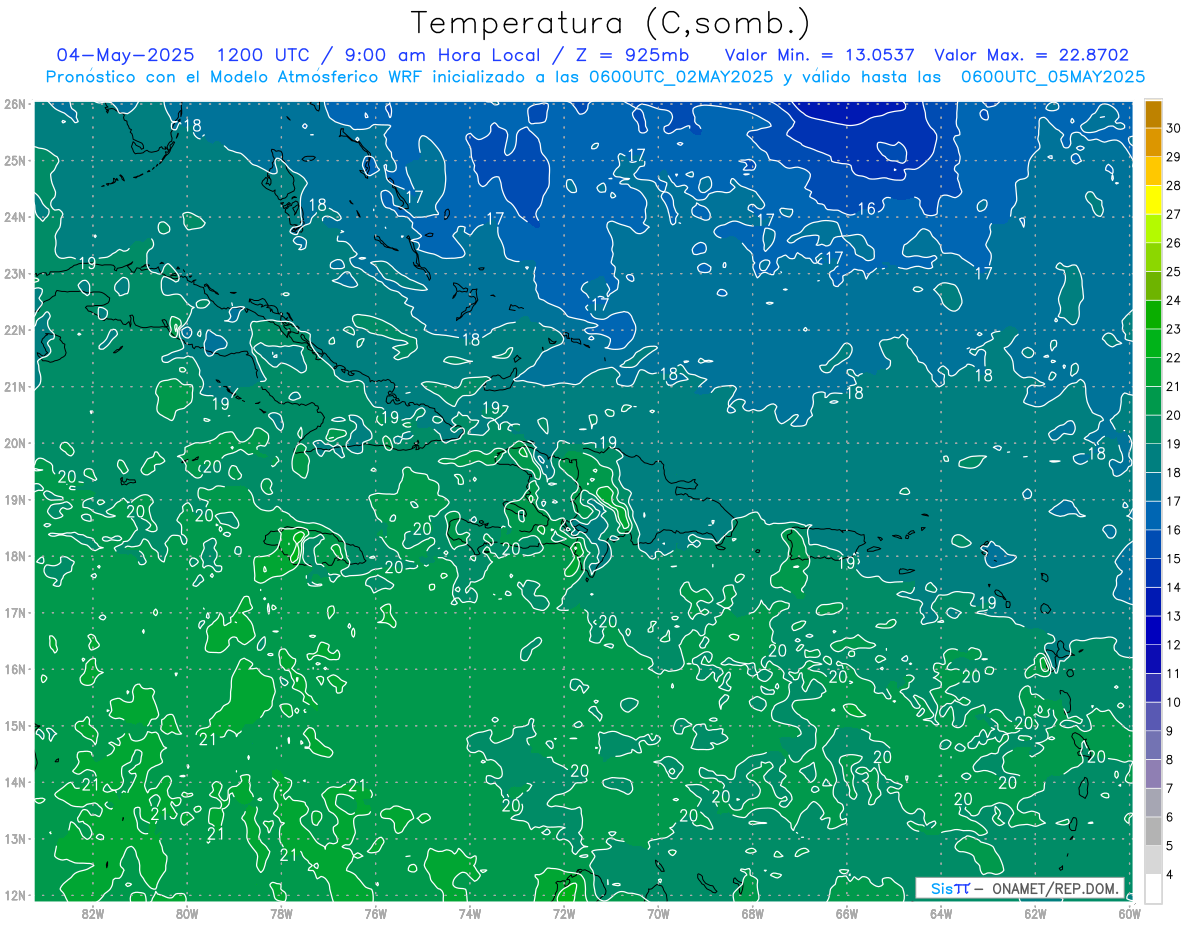Viewport: 1200px width, 927px height.
Task: Click legend value '26' on the colorbar
Action: click(1174, 243)
